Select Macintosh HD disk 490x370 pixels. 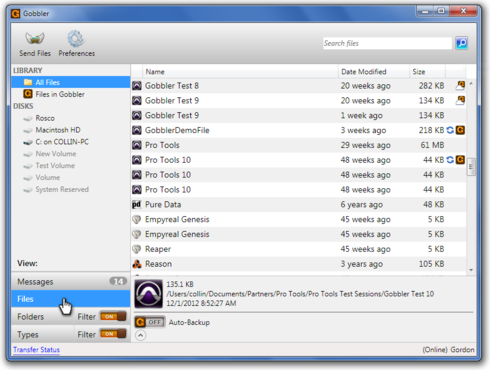pyautogui.click(x=58, y=130)
